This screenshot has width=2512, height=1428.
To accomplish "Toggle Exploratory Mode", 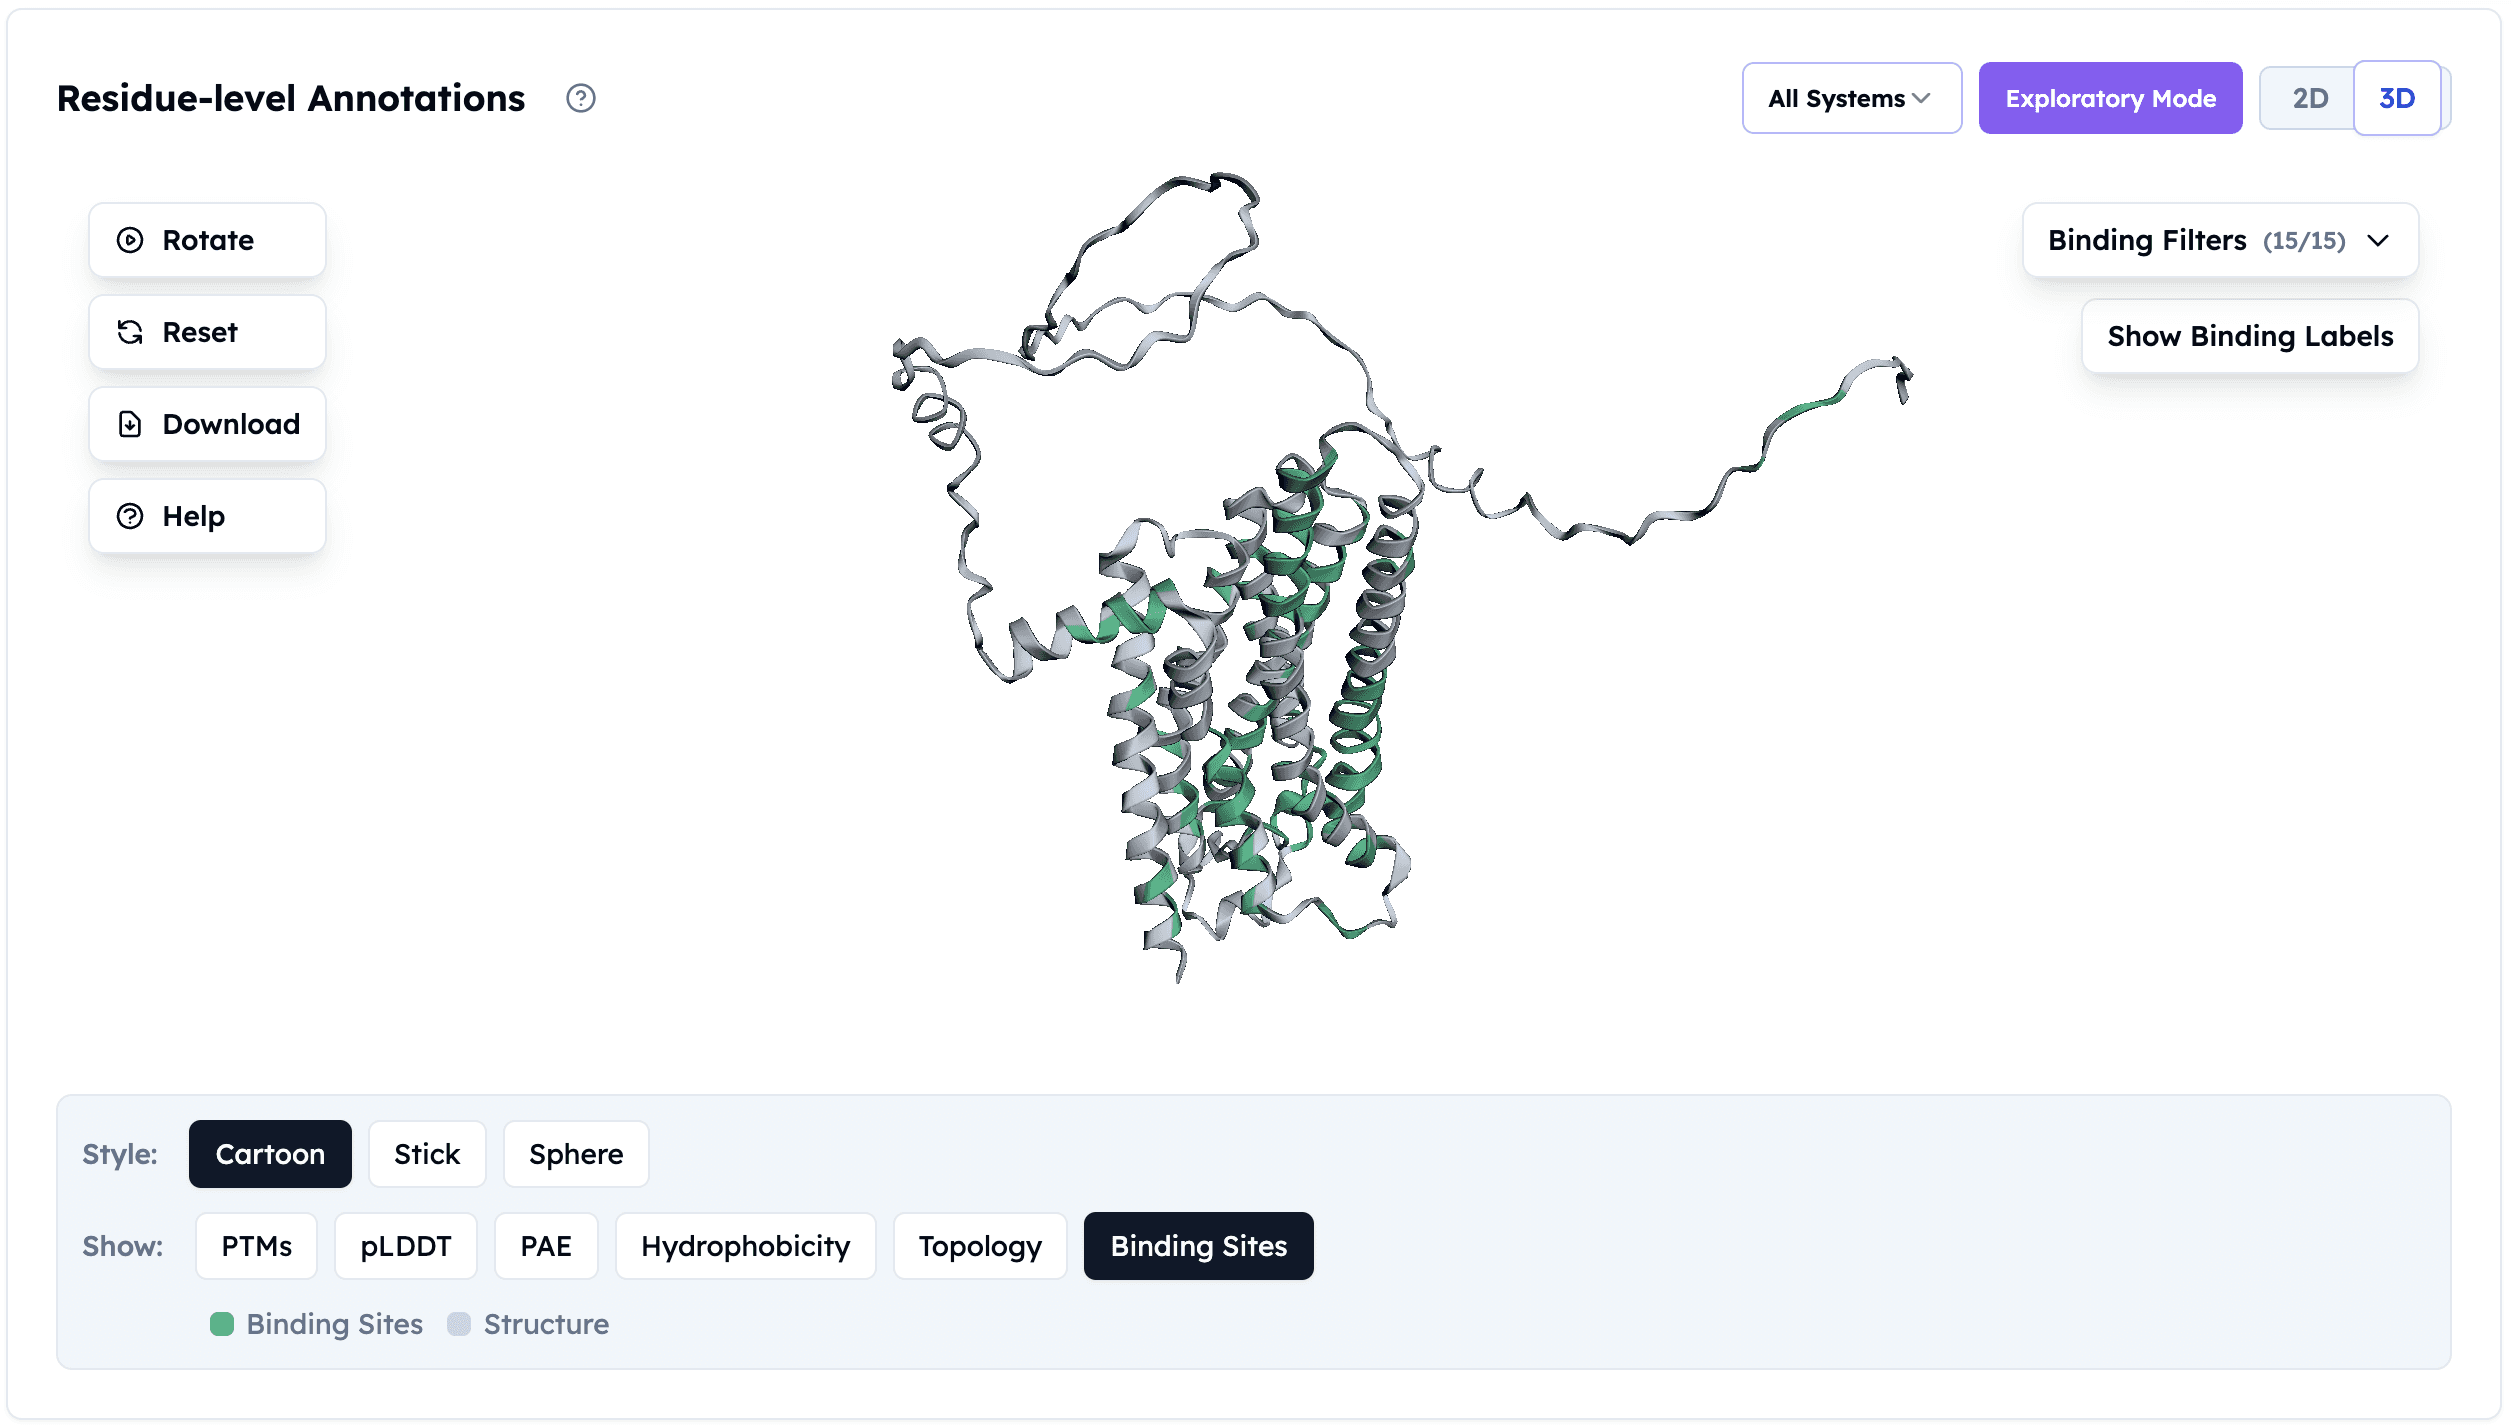I will coord(2110,98).
